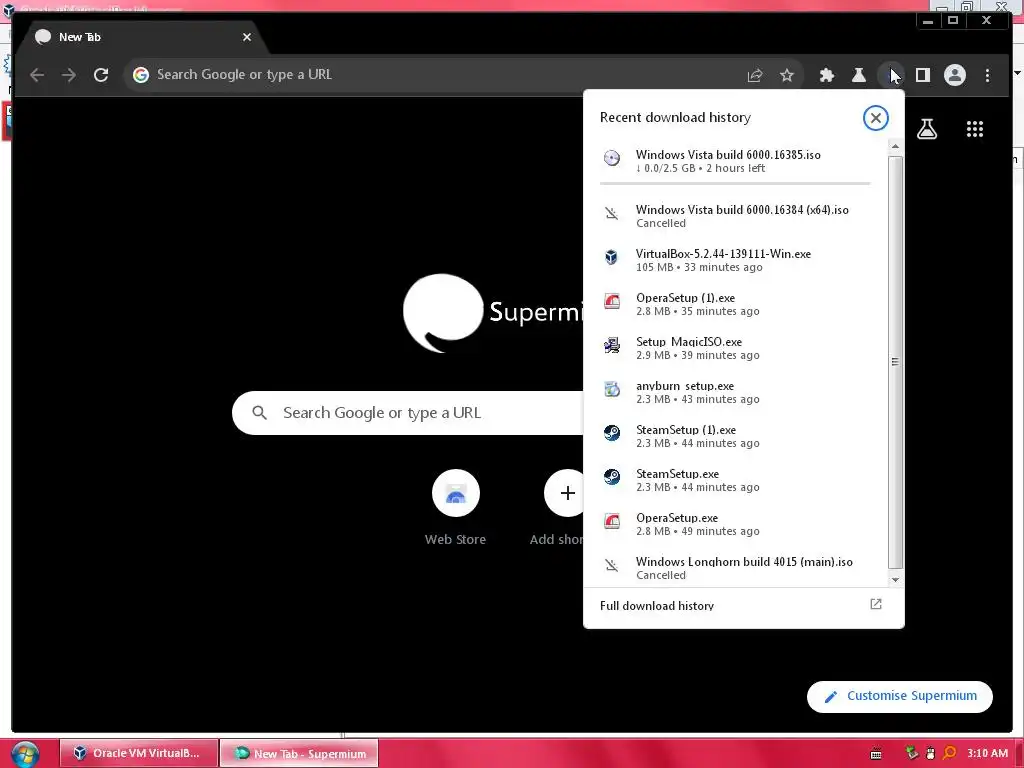
Task: Open the Windows Start orb
Action: pos(25,754)
